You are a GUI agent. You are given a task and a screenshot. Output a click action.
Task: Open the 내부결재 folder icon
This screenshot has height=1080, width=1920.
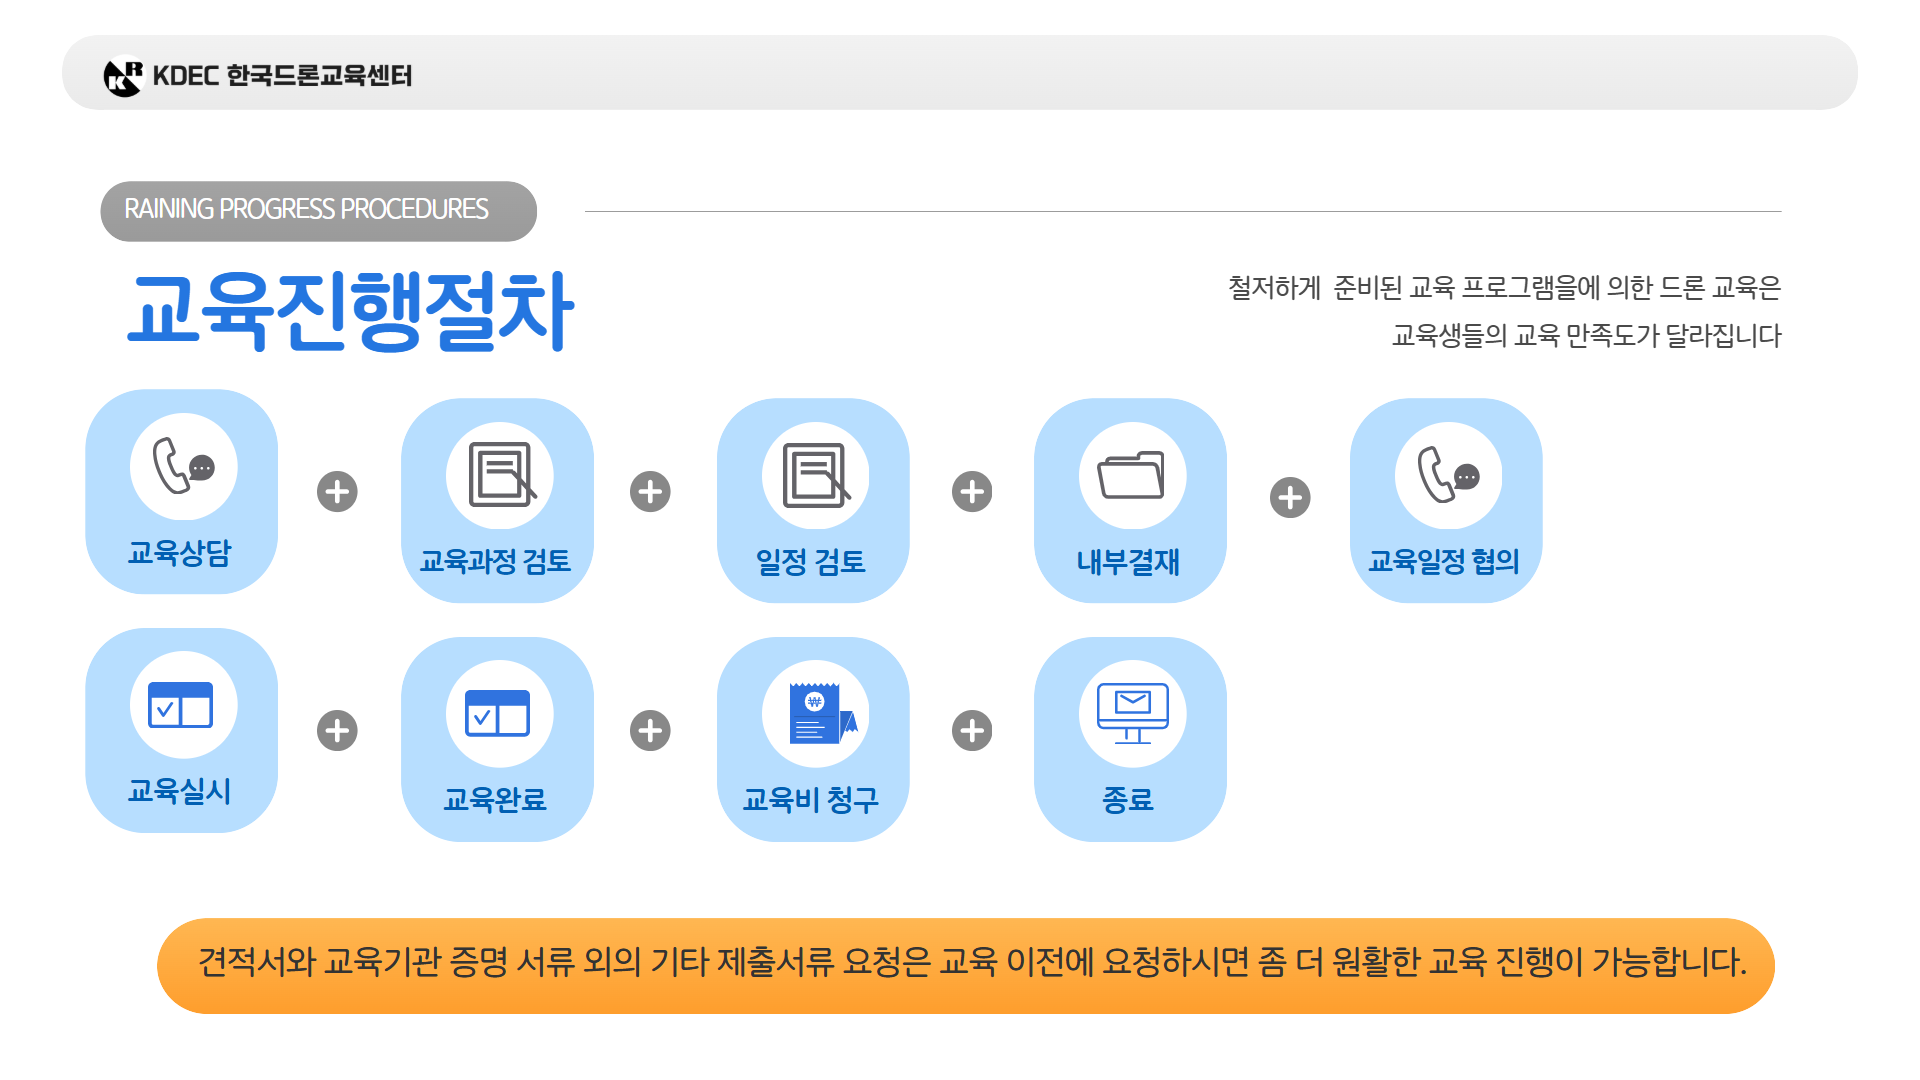(x=1130, y=473)
